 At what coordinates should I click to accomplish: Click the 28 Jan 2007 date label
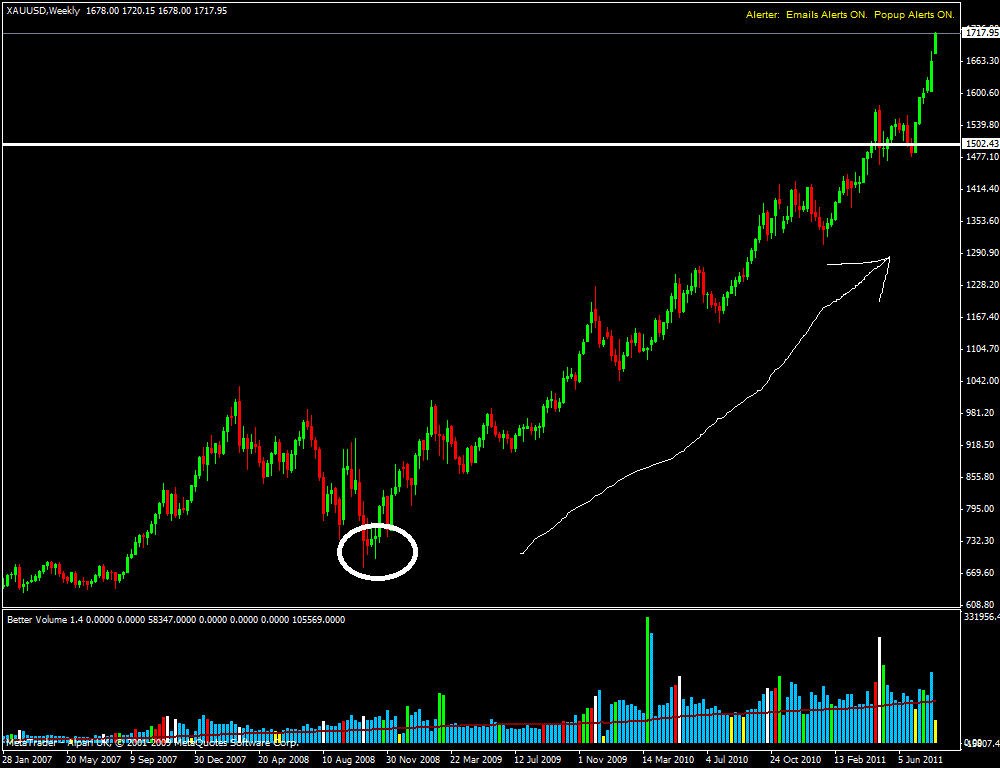tap(26, 760)
